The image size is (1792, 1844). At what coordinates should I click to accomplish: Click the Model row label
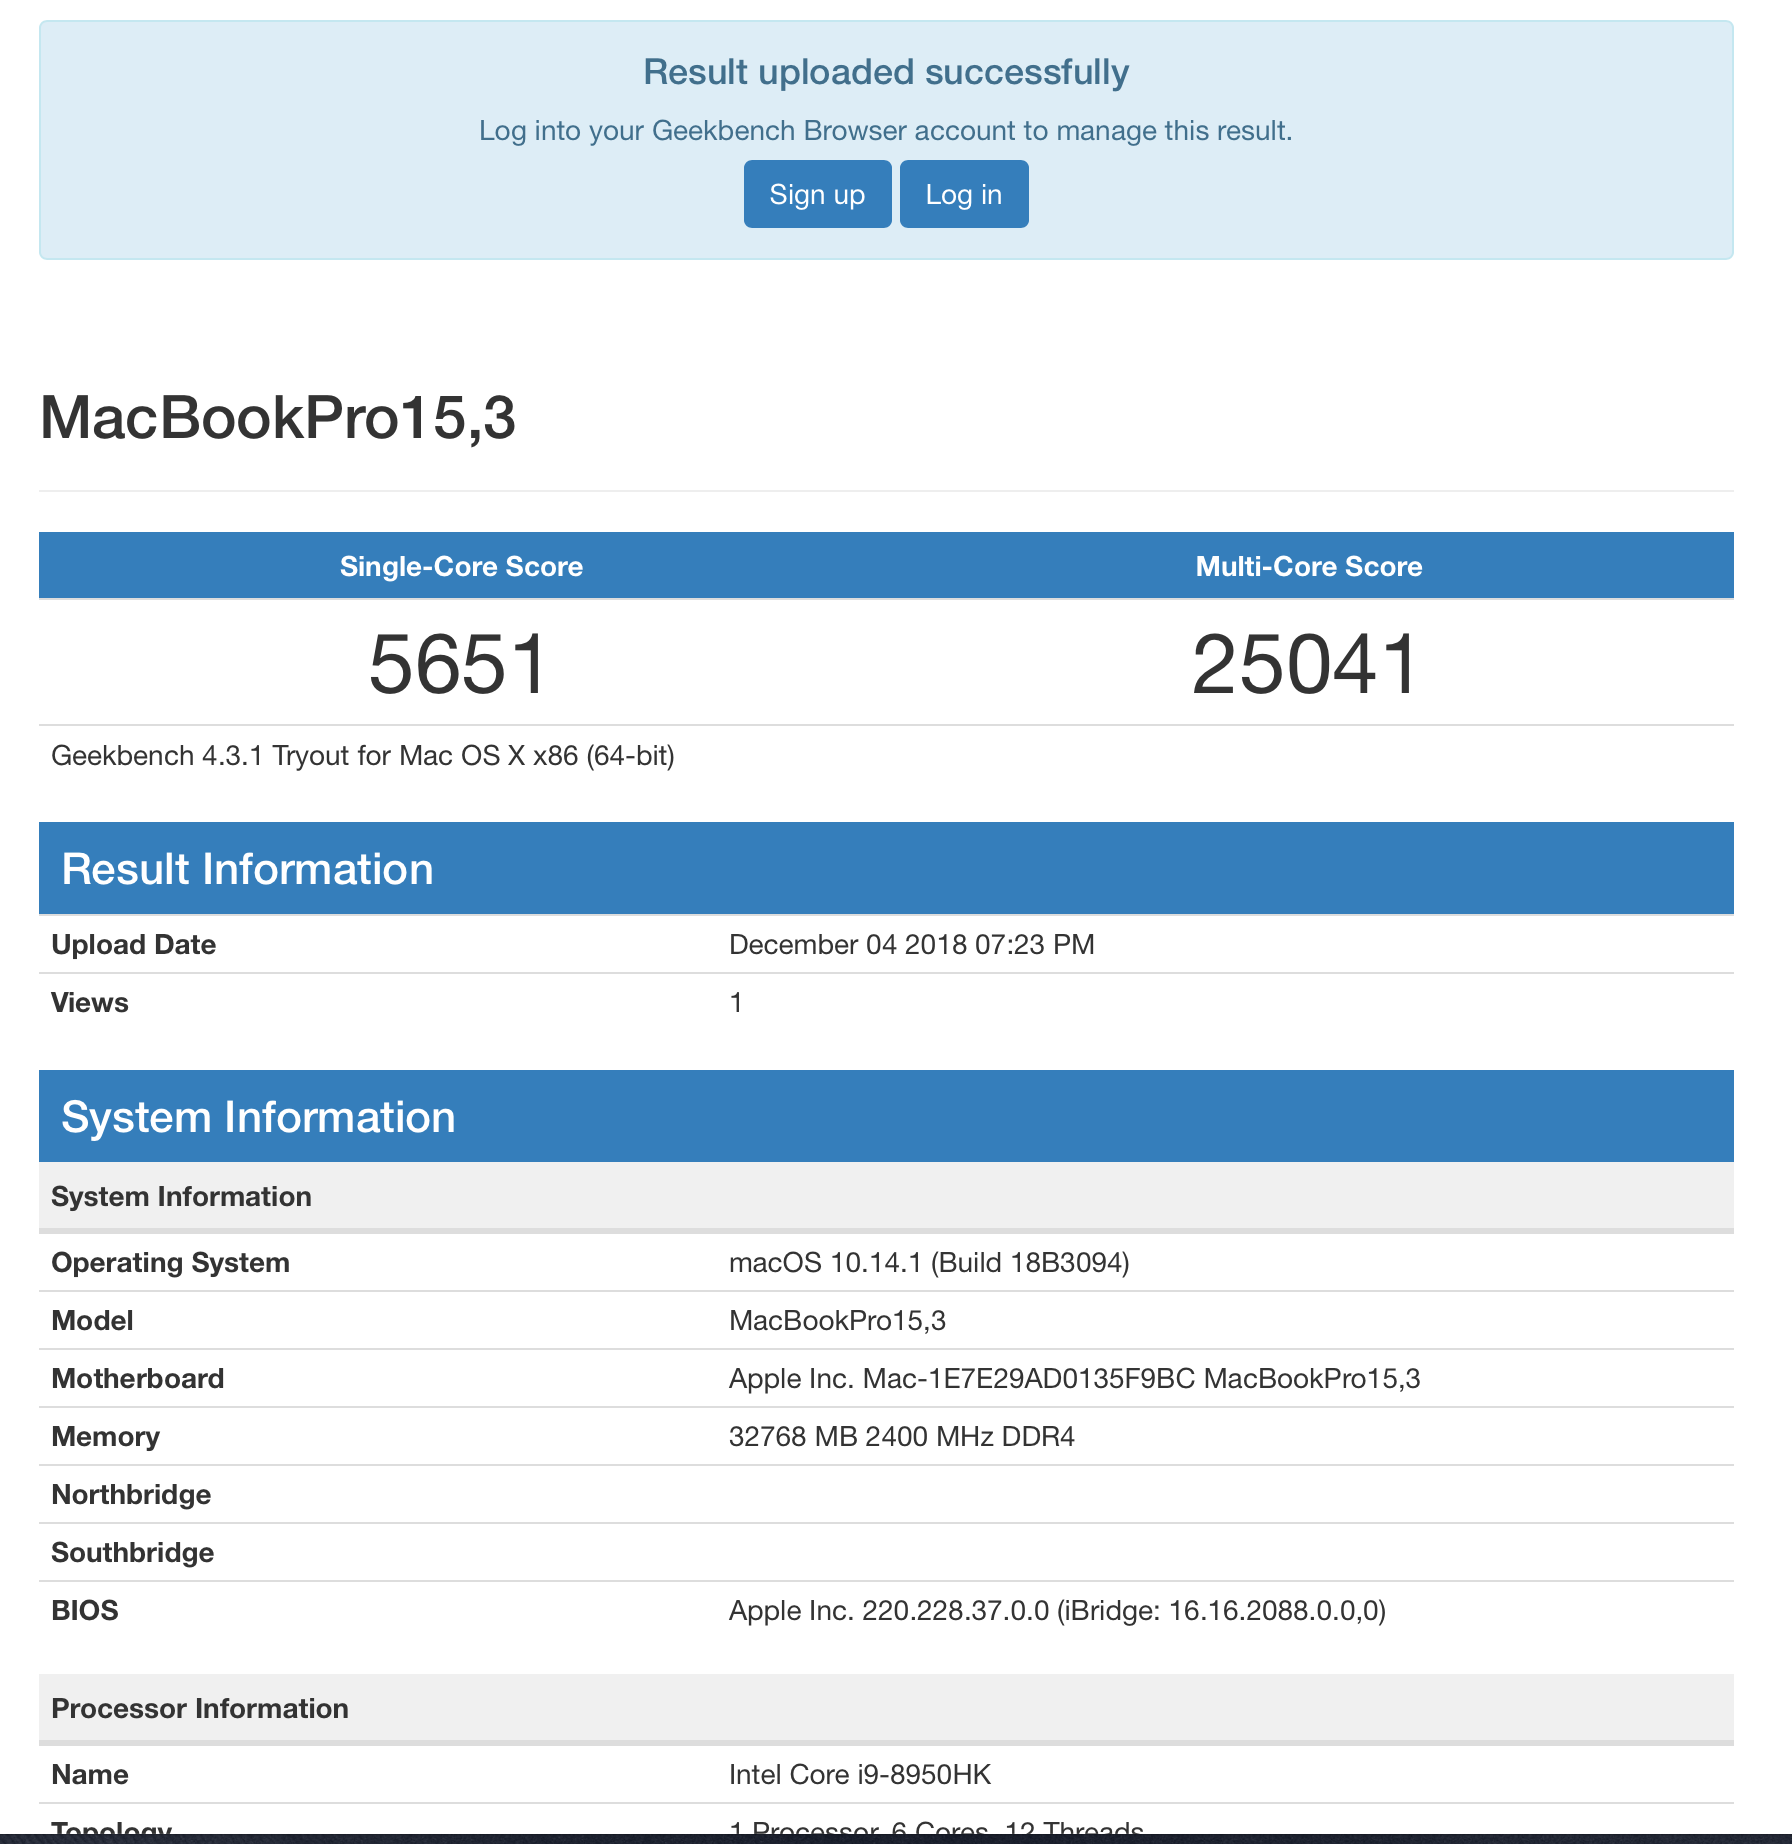click(x=92, y=1321)
